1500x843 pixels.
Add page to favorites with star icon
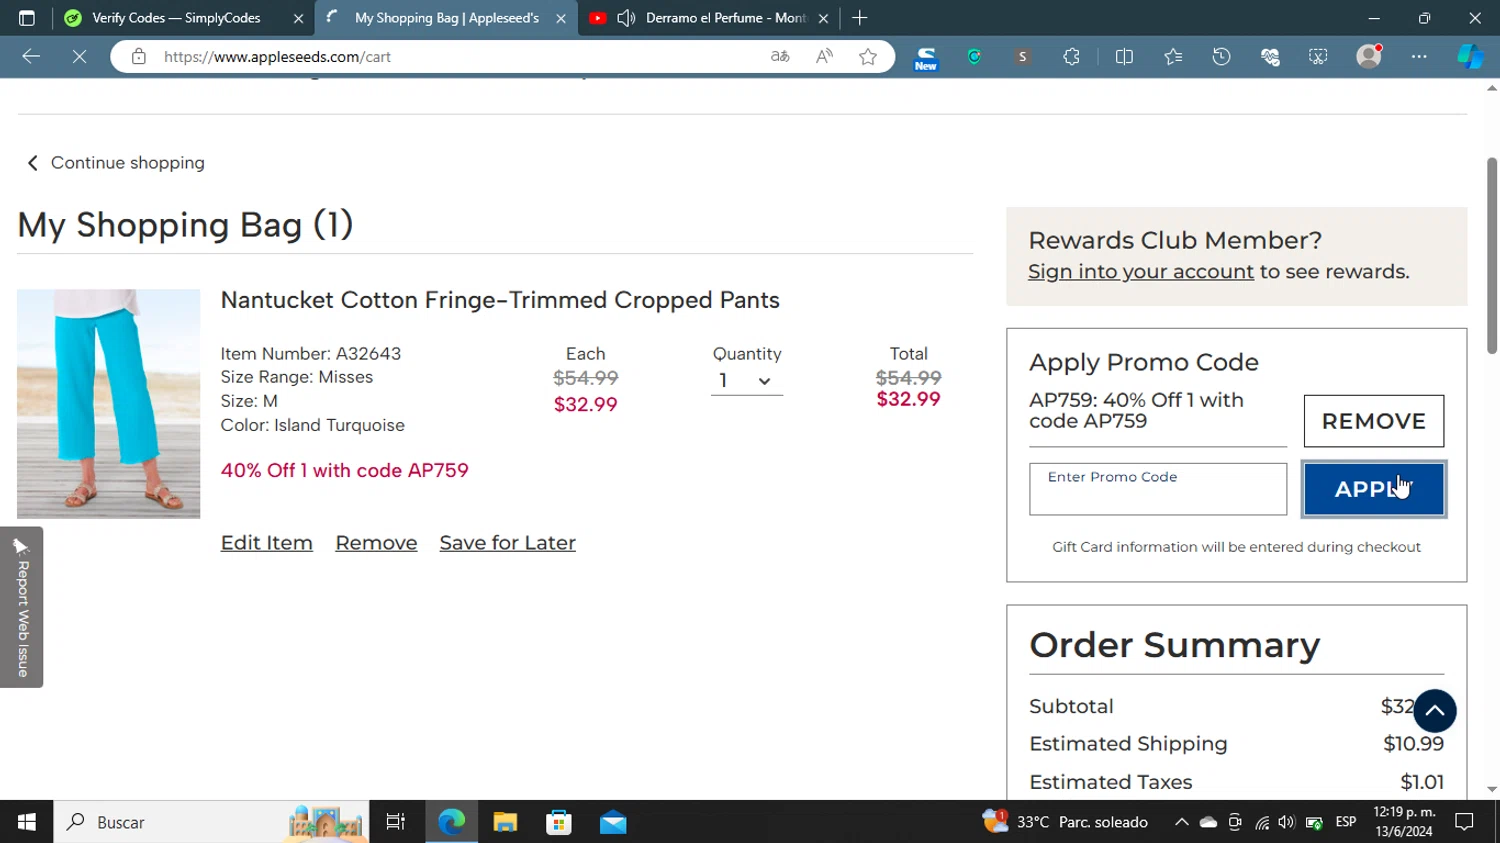(868, 57)
